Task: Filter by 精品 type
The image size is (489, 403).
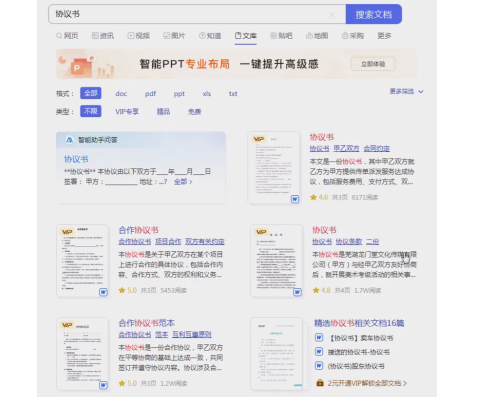Action: click(163, 112)
